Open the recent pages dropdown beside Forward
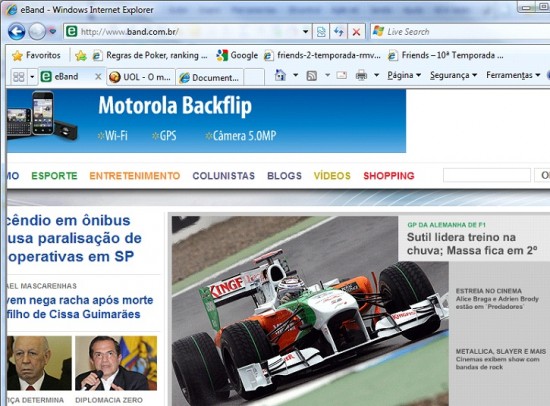 click(53, 32)
